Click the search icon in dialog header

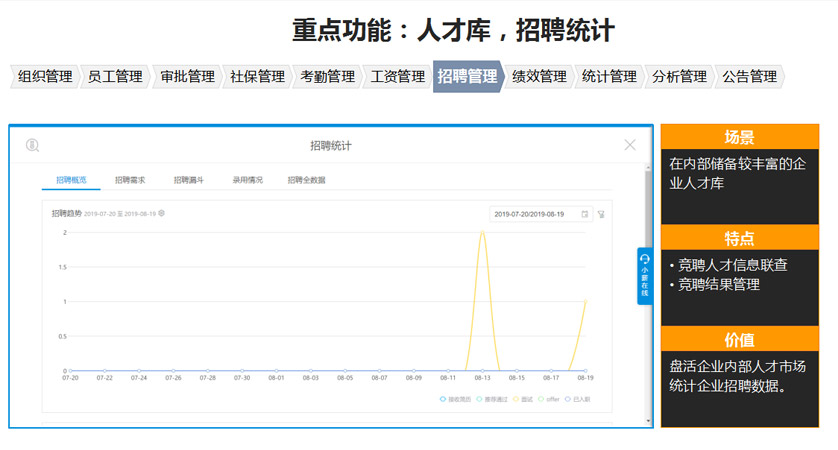(32, 145)
